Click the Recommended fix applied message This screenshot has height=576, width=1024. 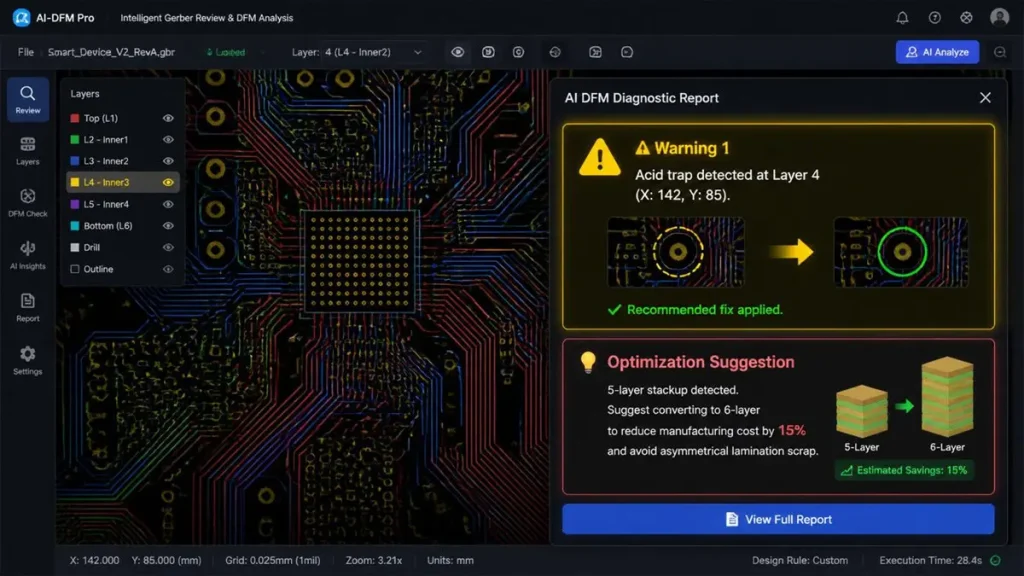pos(695,310)
